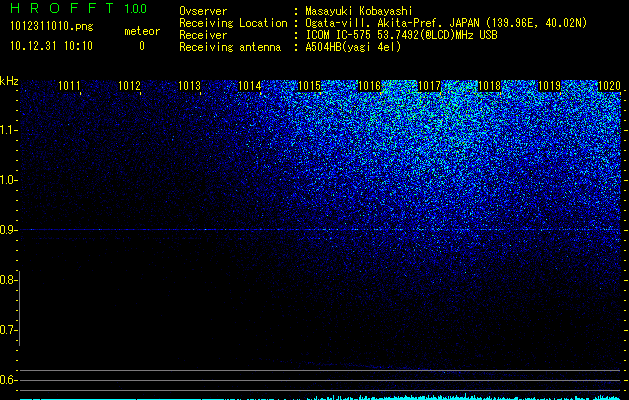Image resolution: width=629 pixels, height=400 pixels.
Task: Click the cyan signal level graph at bottom
Action: [320, 397]
